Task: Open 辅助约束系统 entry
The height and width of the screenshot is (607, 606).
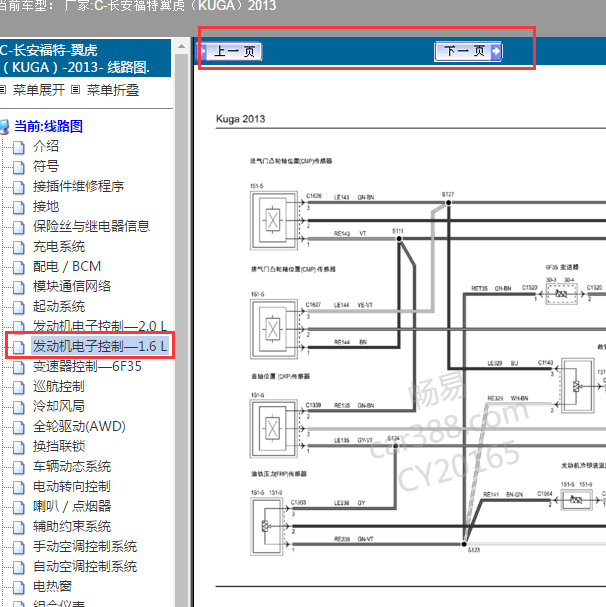Action: 72,526
